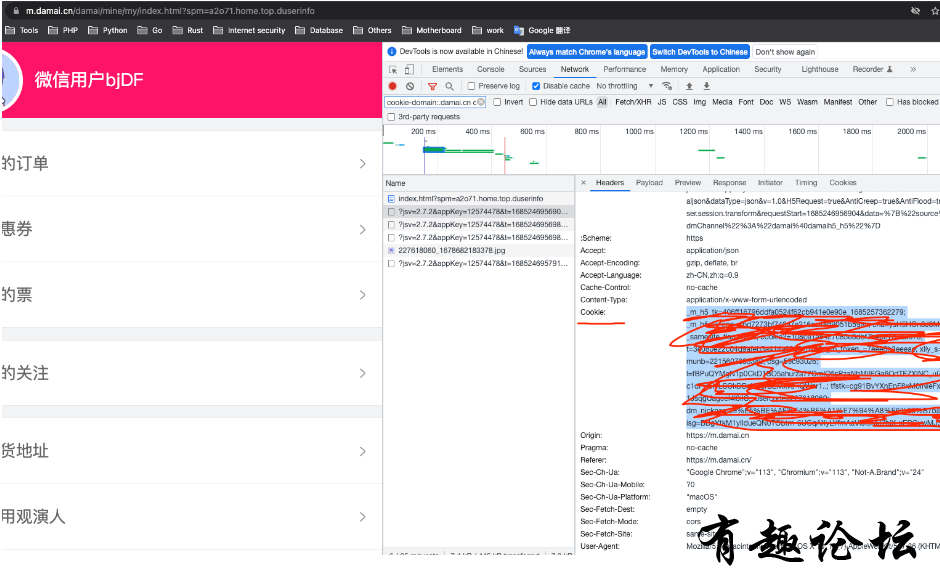Enable the 3rd-party requests checkbox
The image size is (940, 574).
coord(391,117)
